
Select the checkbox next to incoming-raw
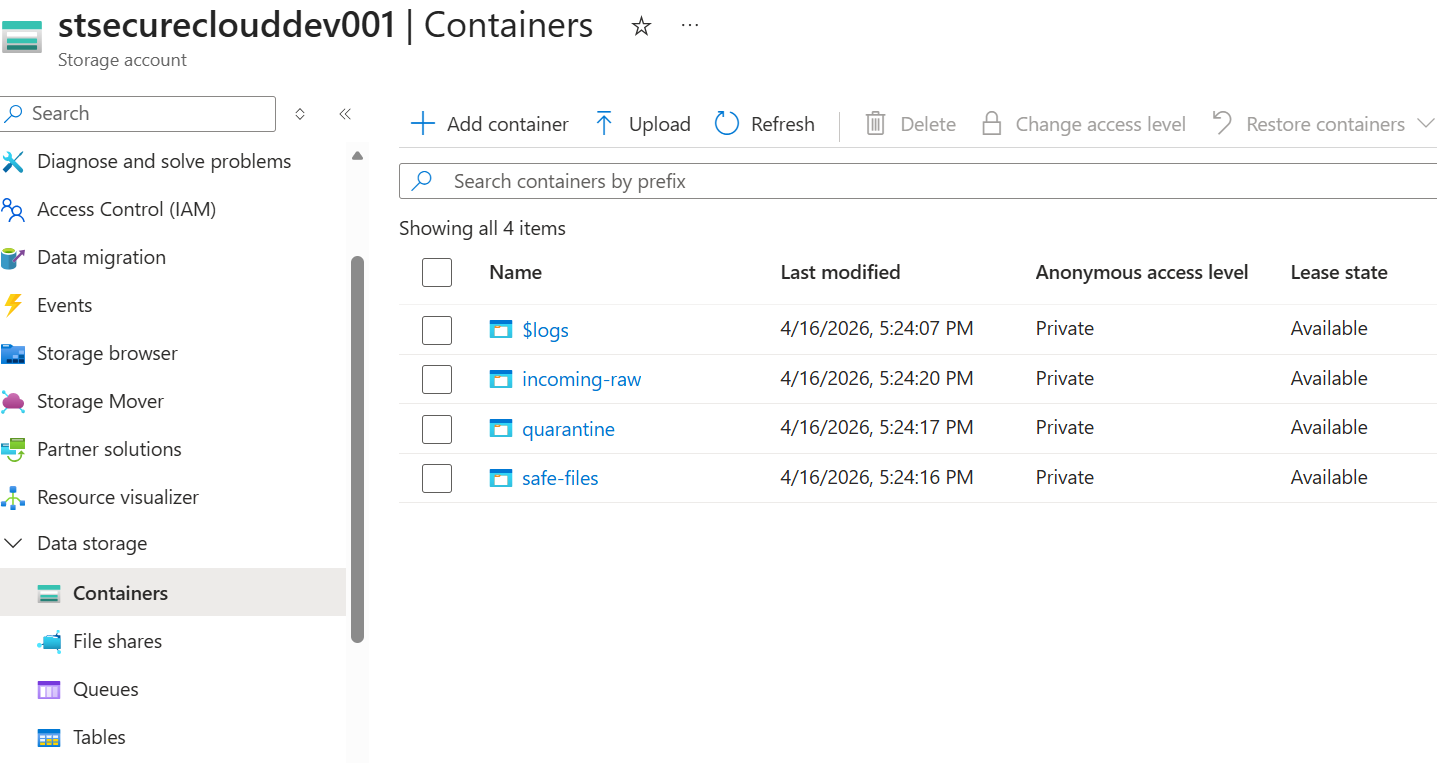[437, 379]
